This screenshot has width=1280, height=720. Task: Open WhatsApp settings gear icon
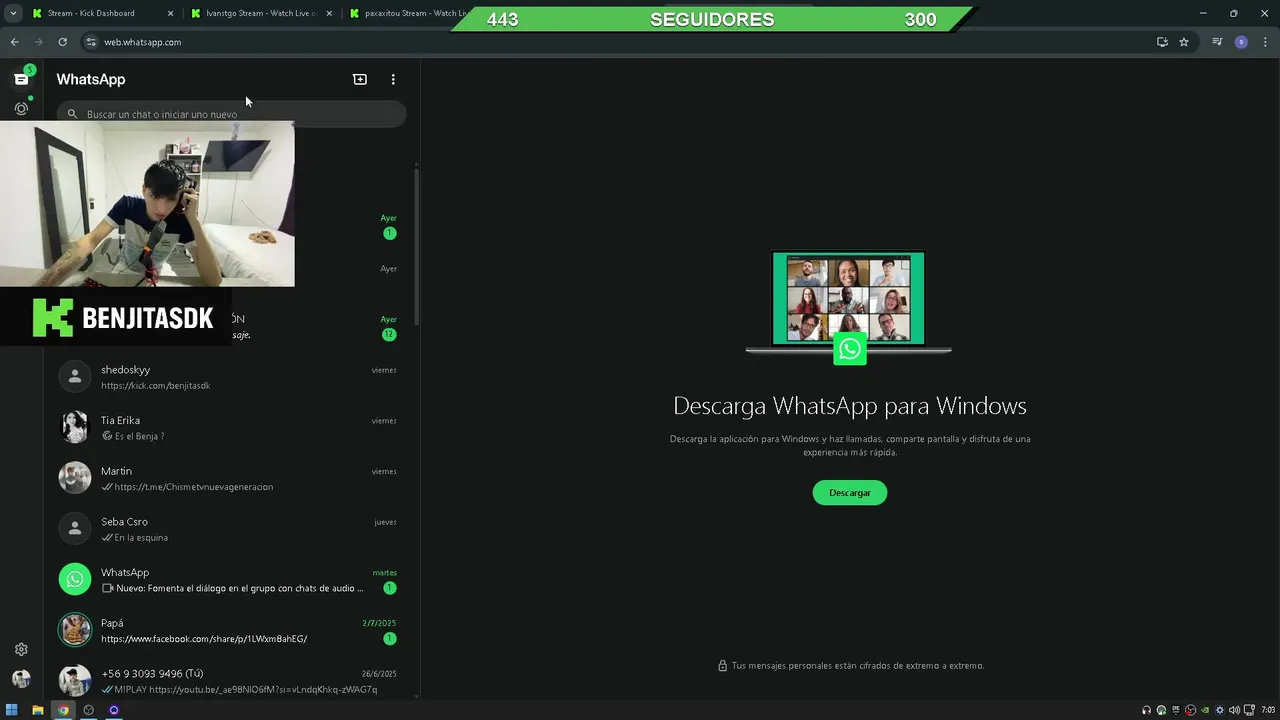pos(21,649)
